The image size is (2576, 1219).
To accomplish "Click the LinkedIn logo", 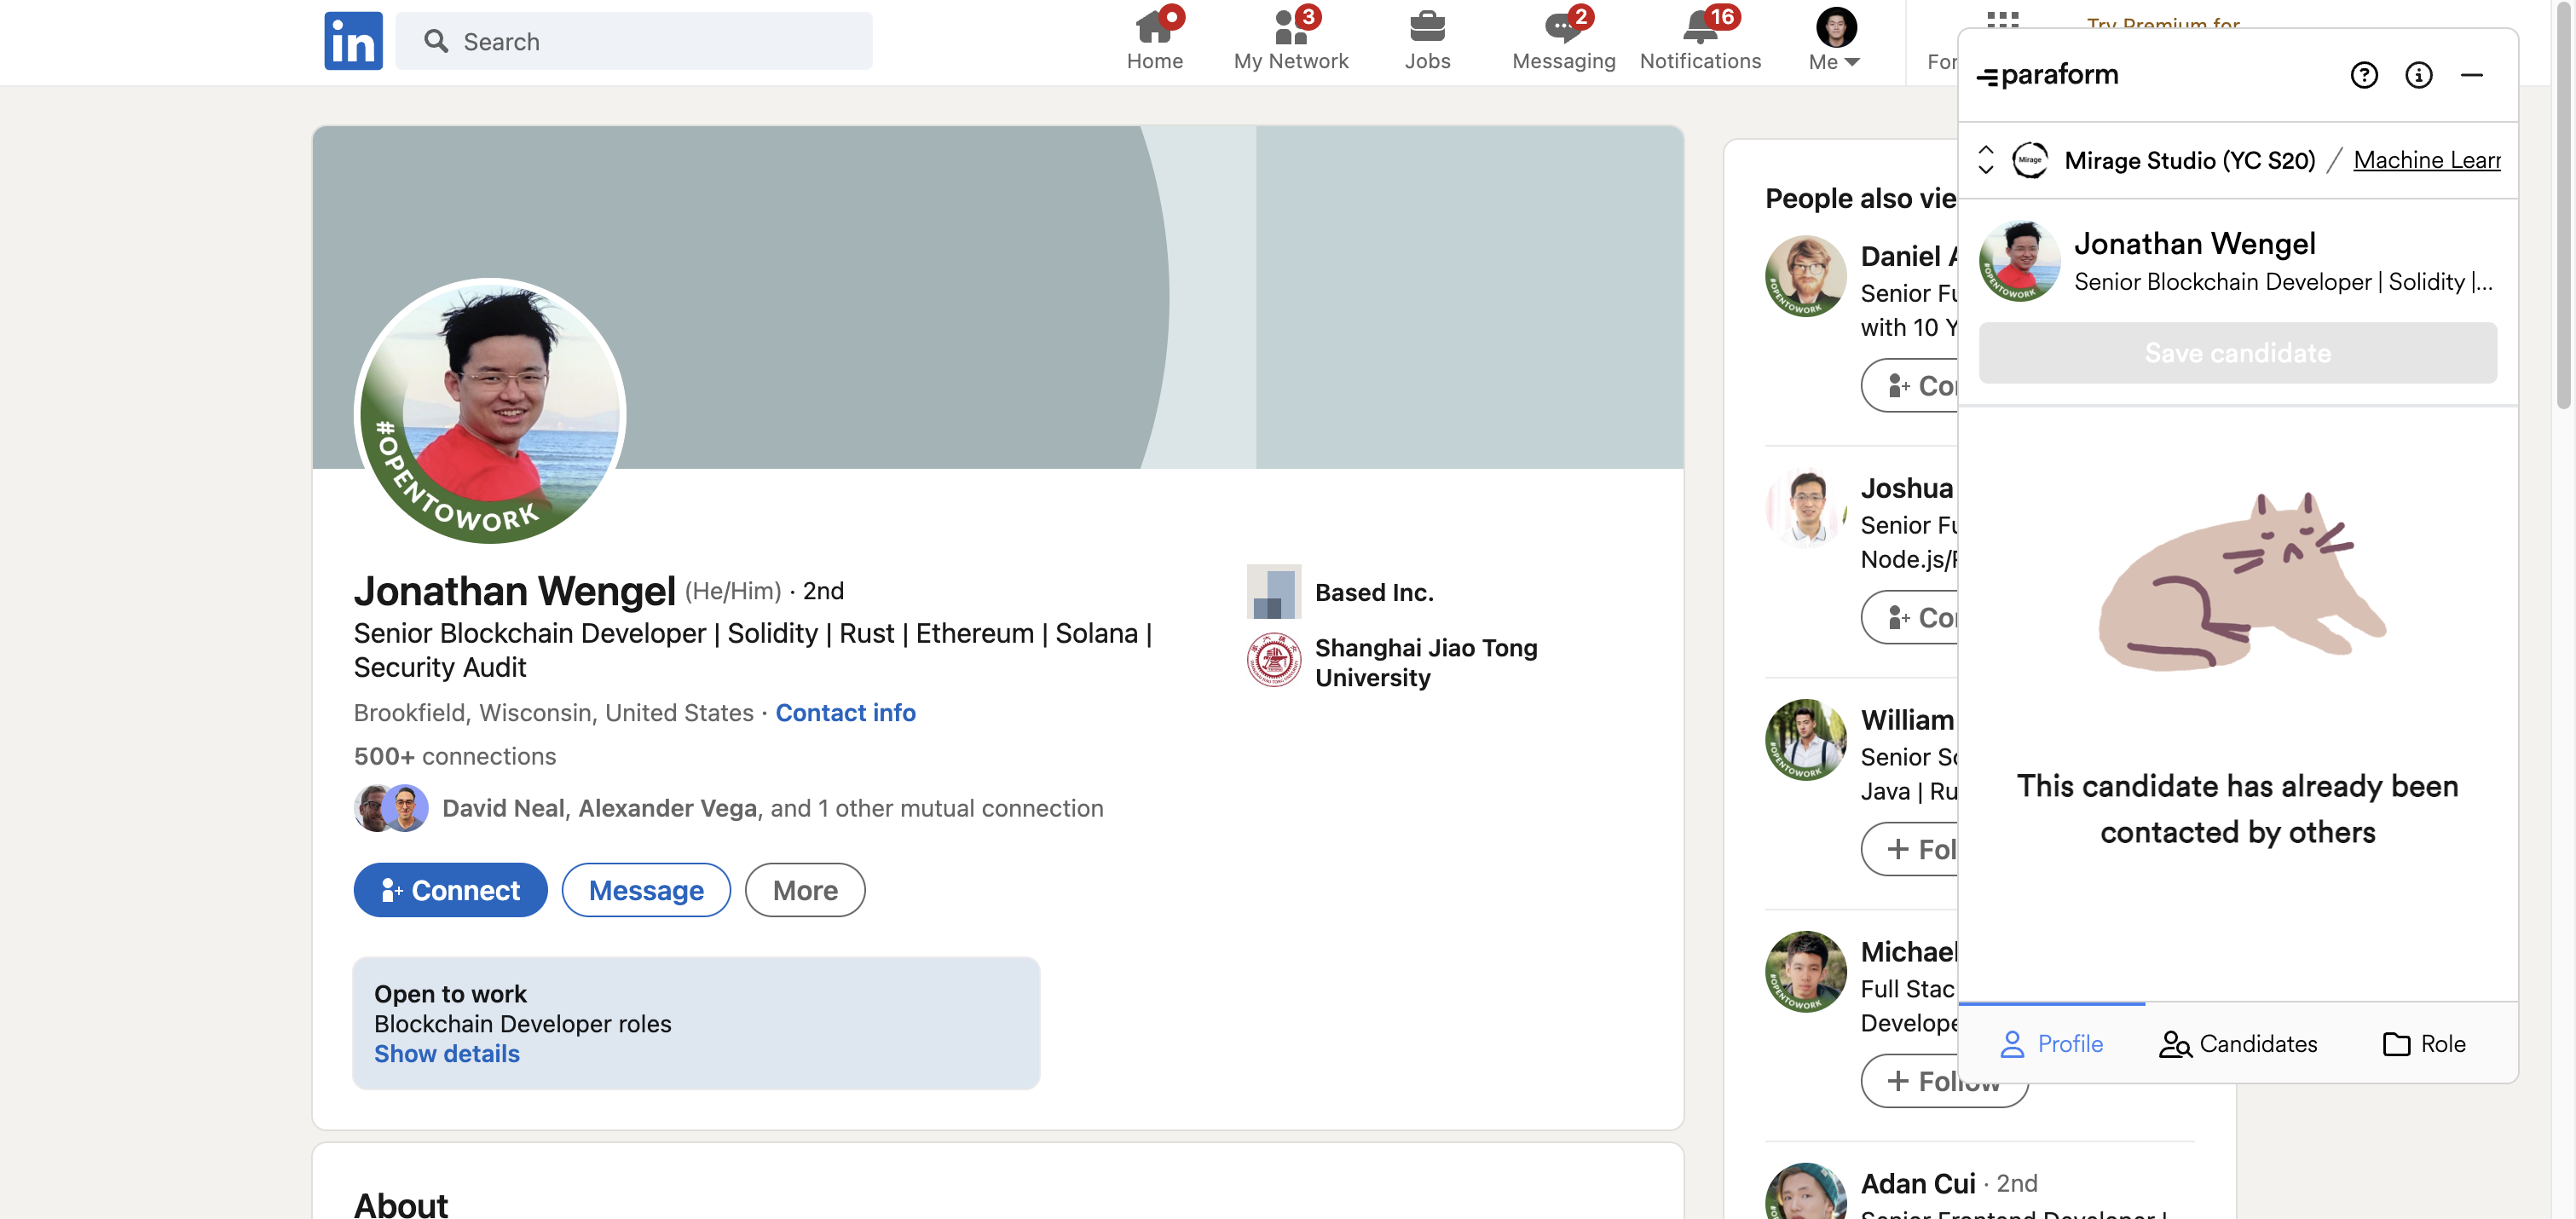I will point(352,40).
